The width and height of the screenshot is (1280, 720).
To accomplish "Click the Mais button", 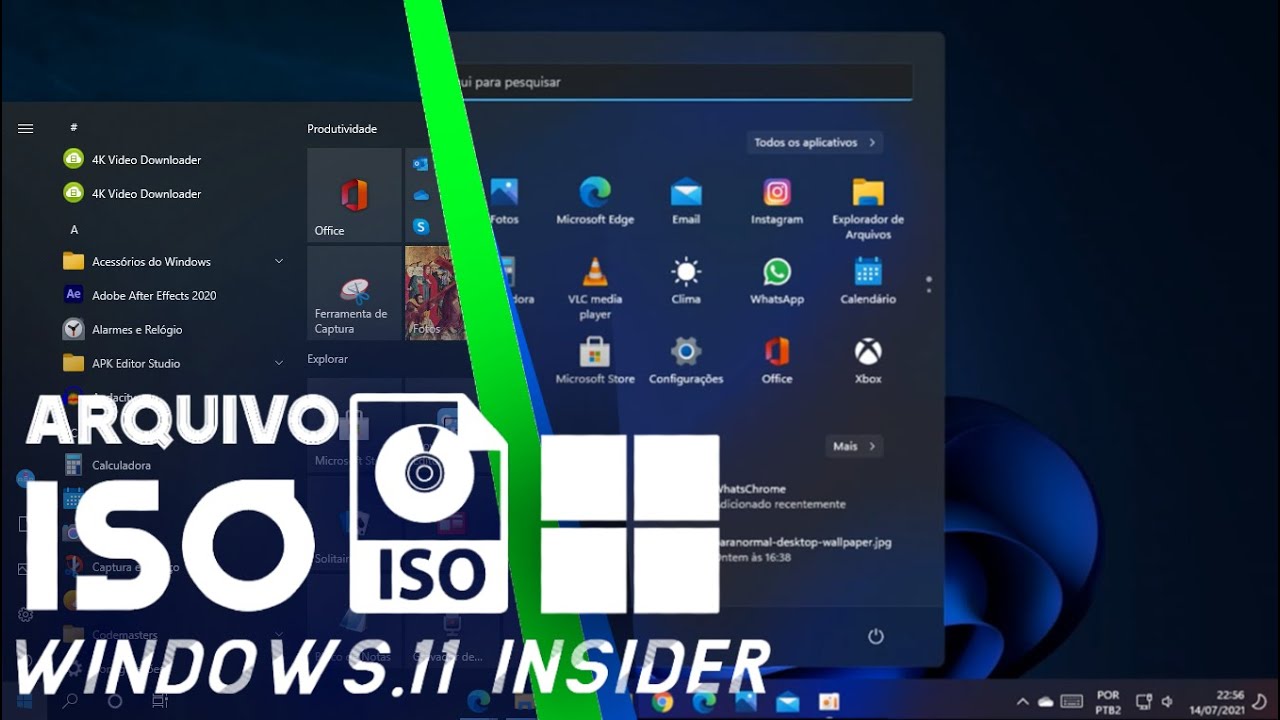I will 854,446.
